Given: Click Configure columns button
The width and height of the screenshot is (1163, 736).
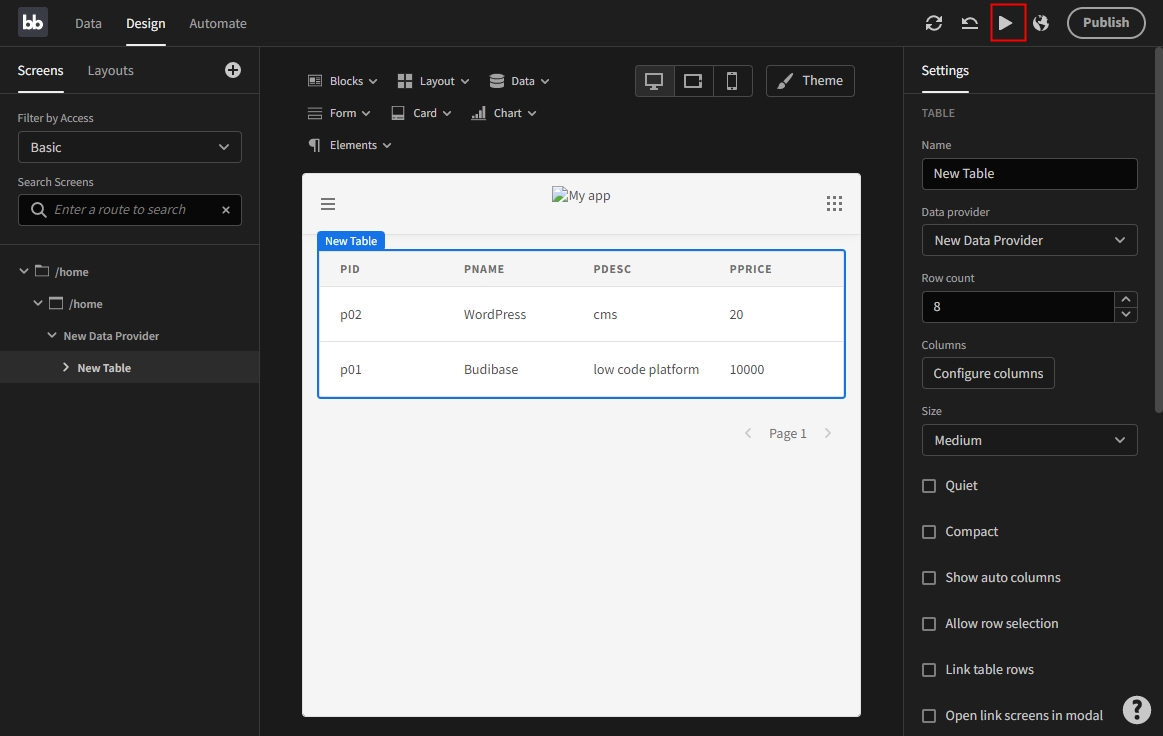Looking at the screenshot, I should coord(987,373).
